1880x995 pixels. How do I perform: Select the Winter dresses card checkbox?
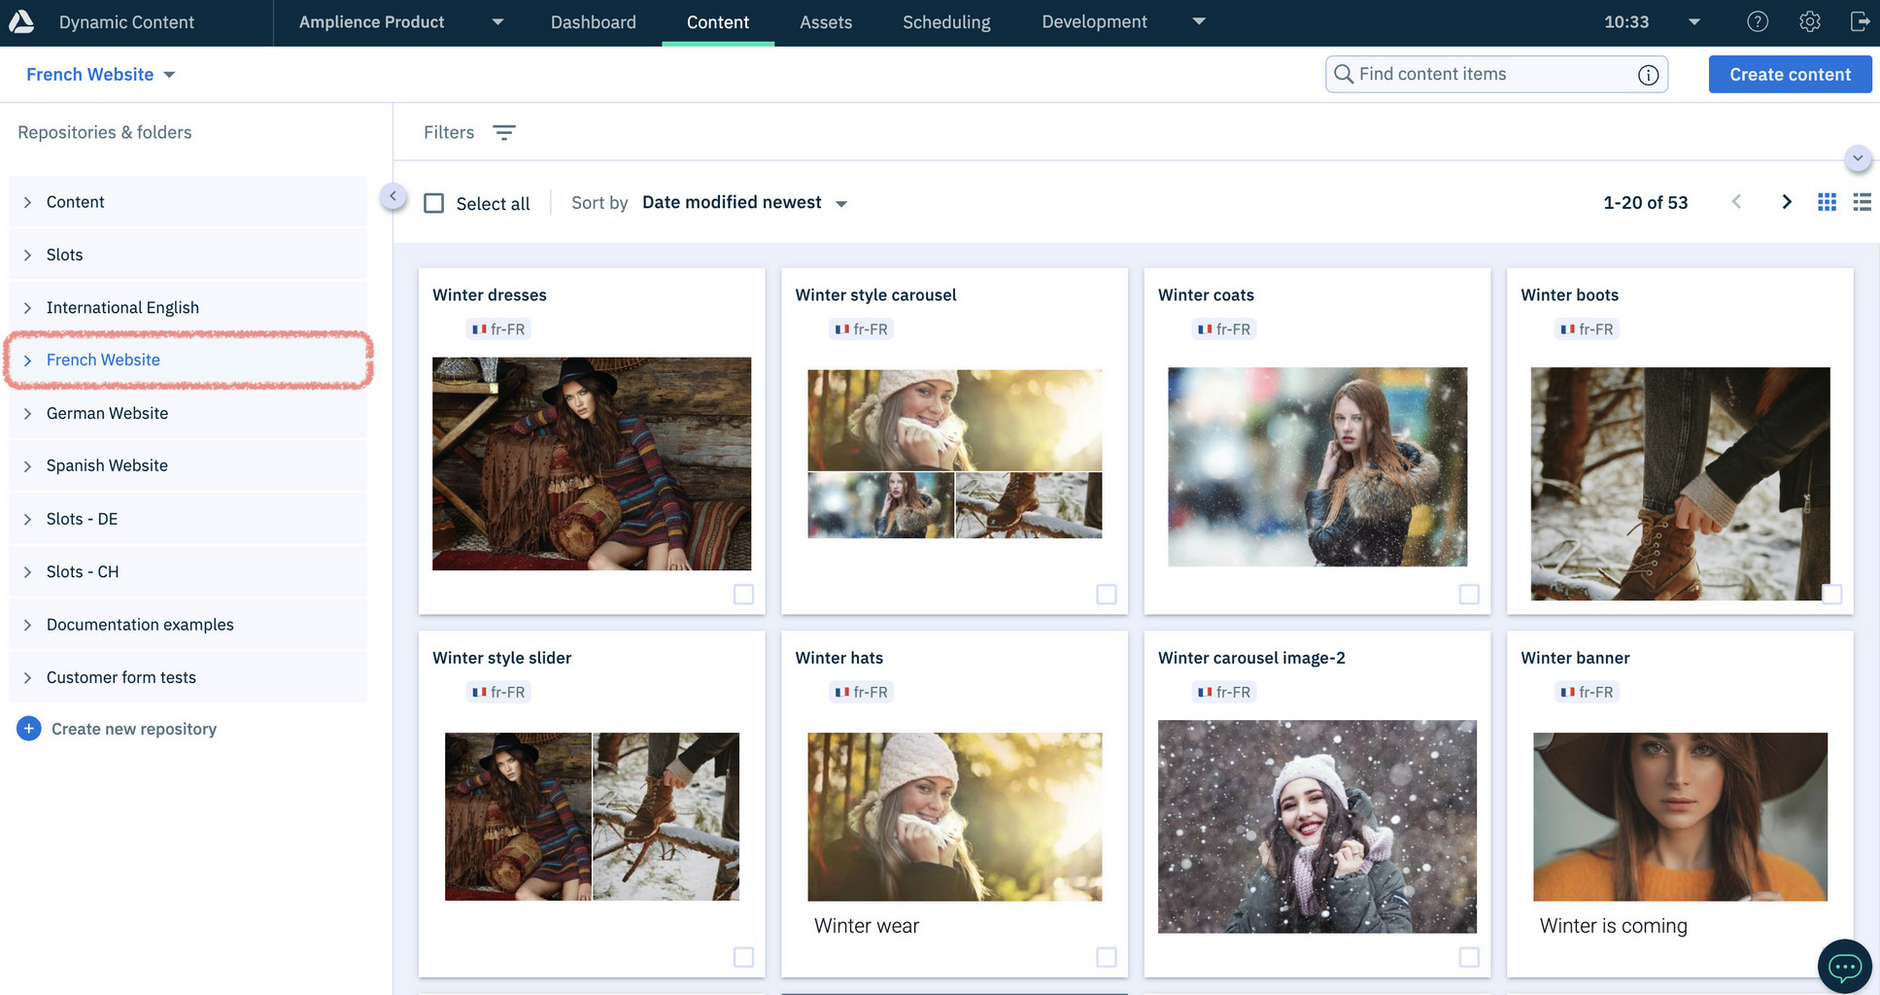tap(743, 594)
